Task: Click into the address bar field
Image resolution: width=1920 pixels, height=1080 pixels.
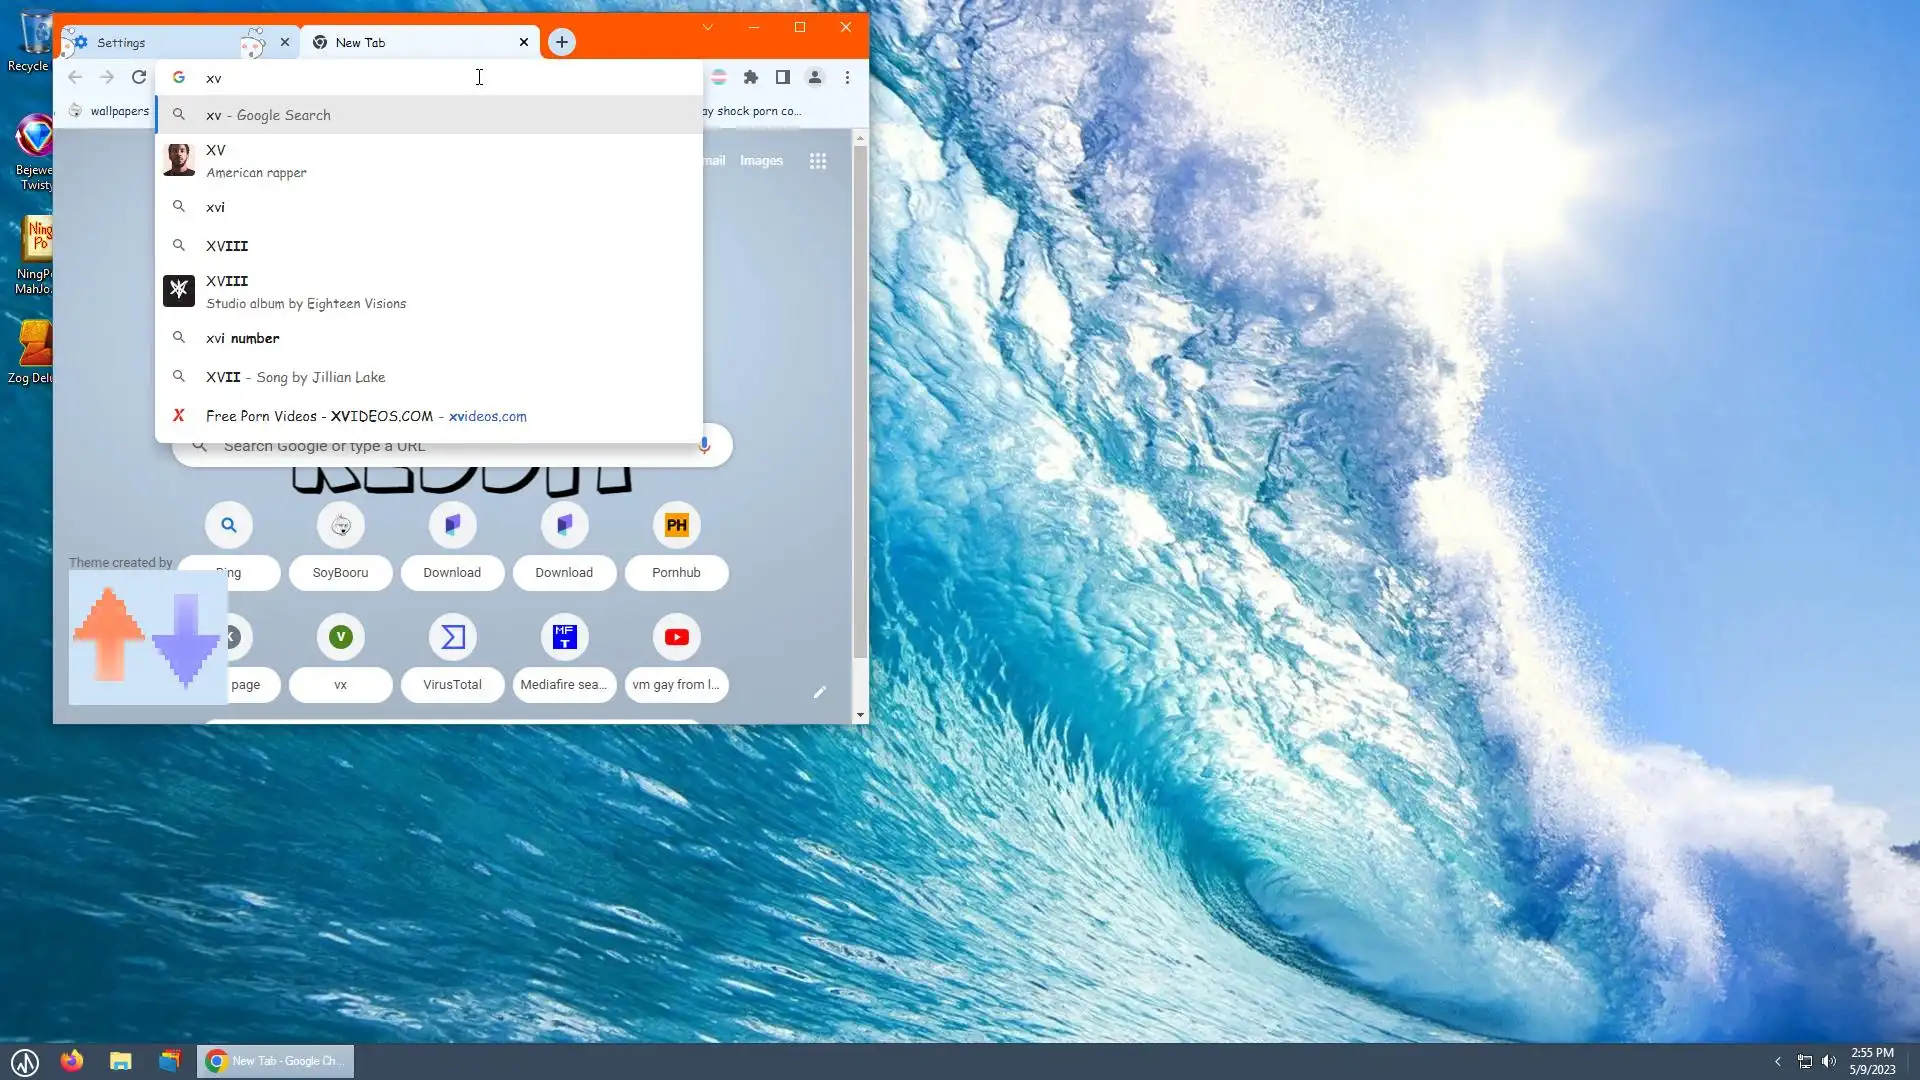Action: 340,78
